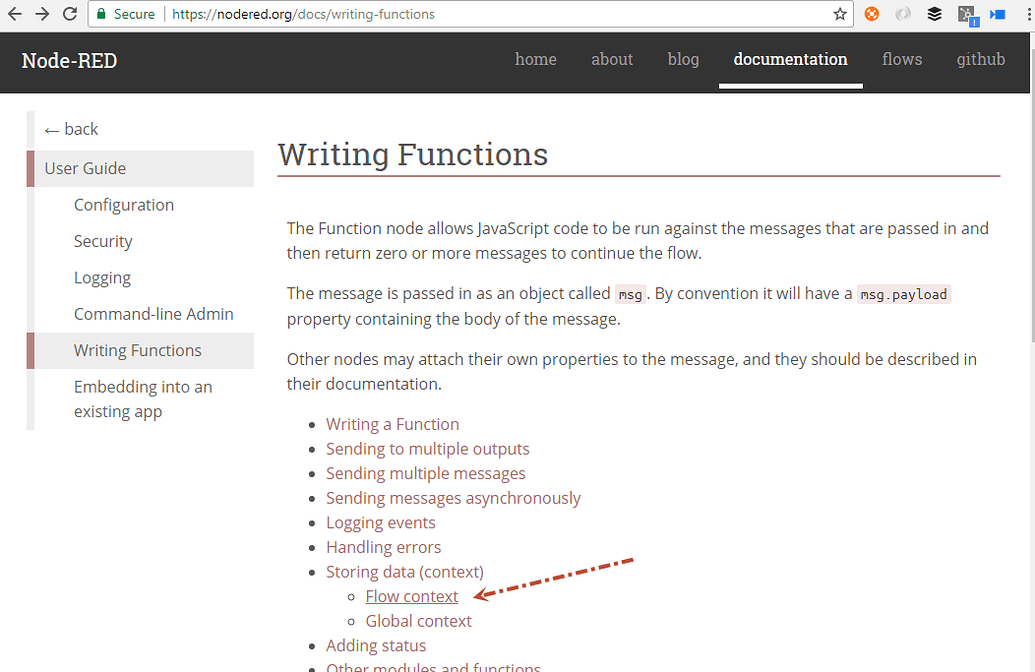The height and width of the screenshot is (672, 1035).
Task: Reload the current page
Action: click(x=69, y=14)
